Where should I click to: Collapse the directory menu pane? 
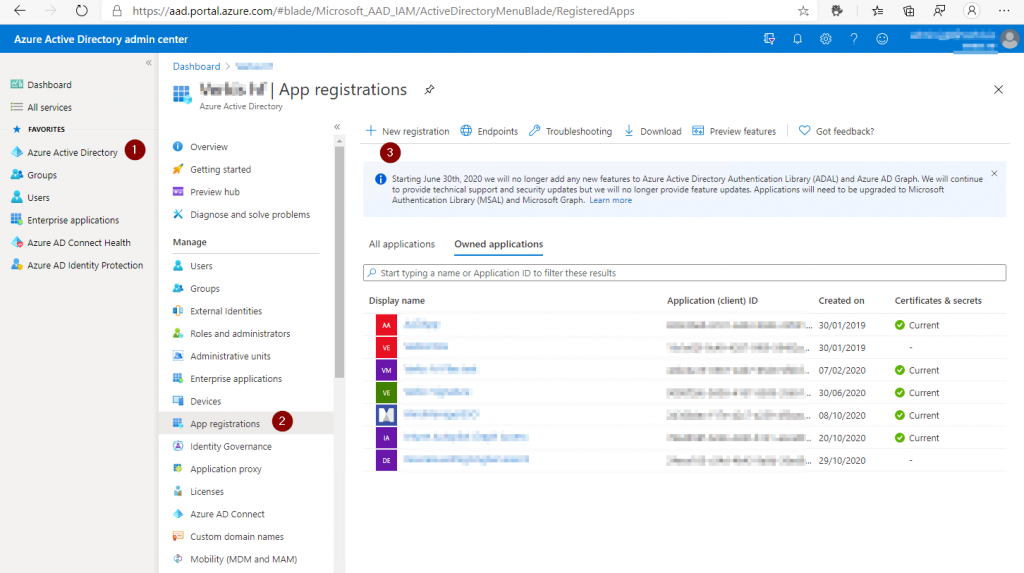point(337,127)
